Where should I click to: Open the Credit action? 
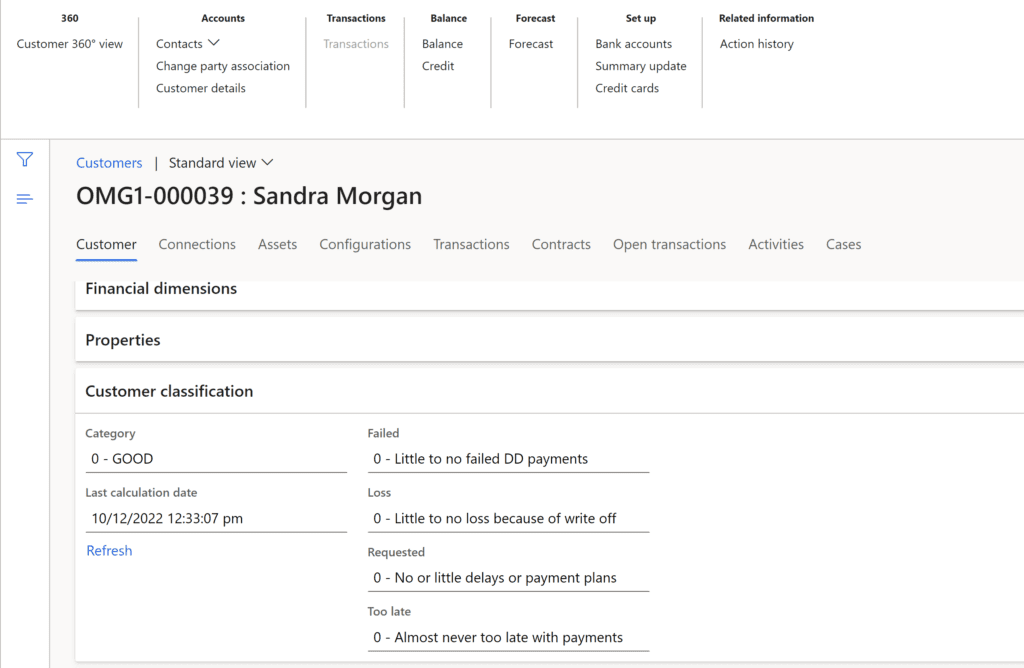click(438, 66)
